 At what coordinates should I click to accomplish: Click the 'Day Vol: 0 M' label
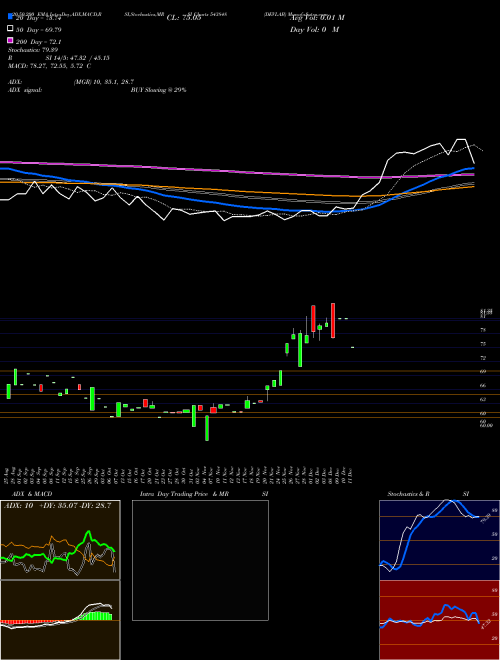pos(314,30)
